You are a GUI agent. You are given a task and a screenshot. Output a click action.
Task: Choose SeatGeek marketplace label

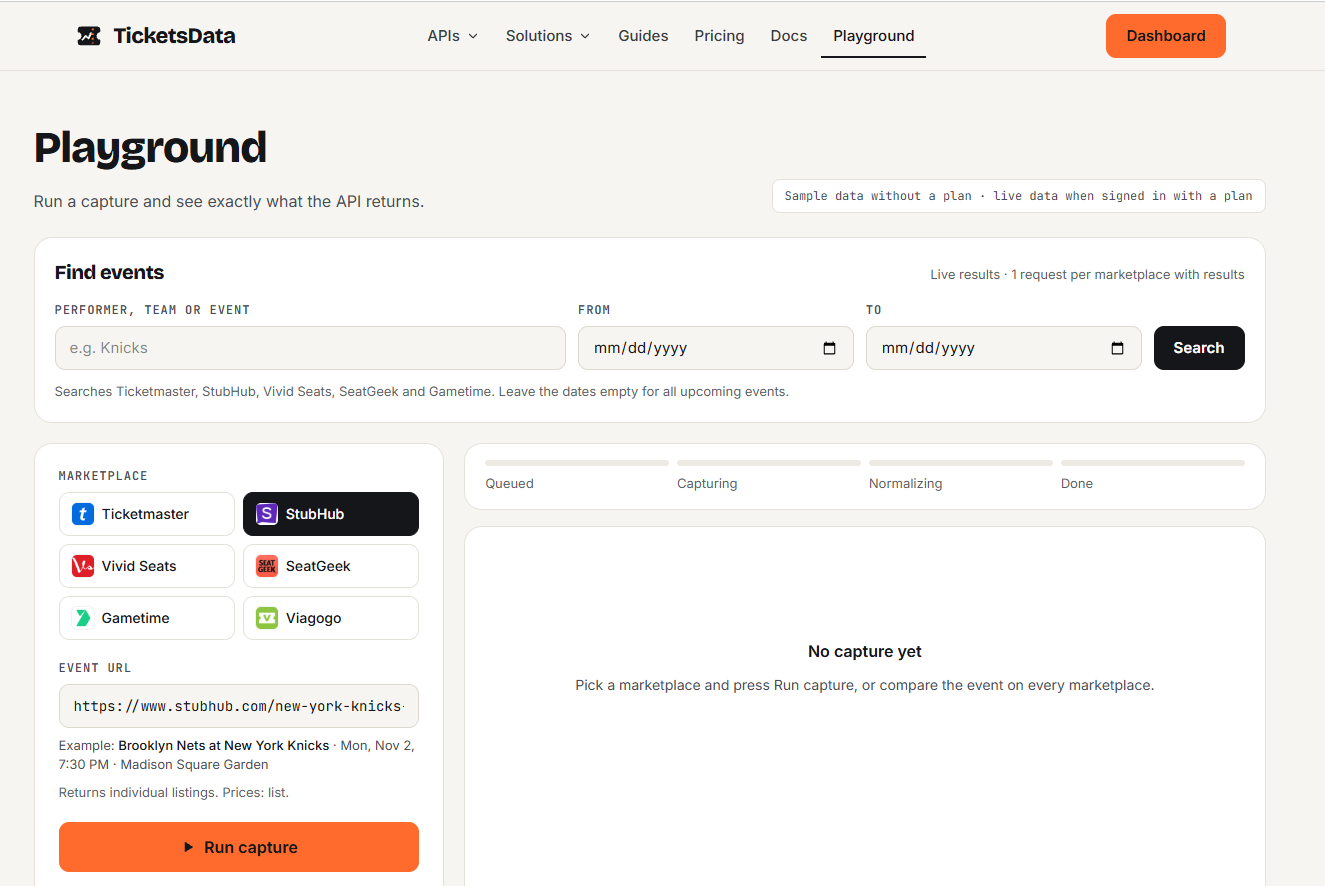pyautogui.click(x=318, y=566)
